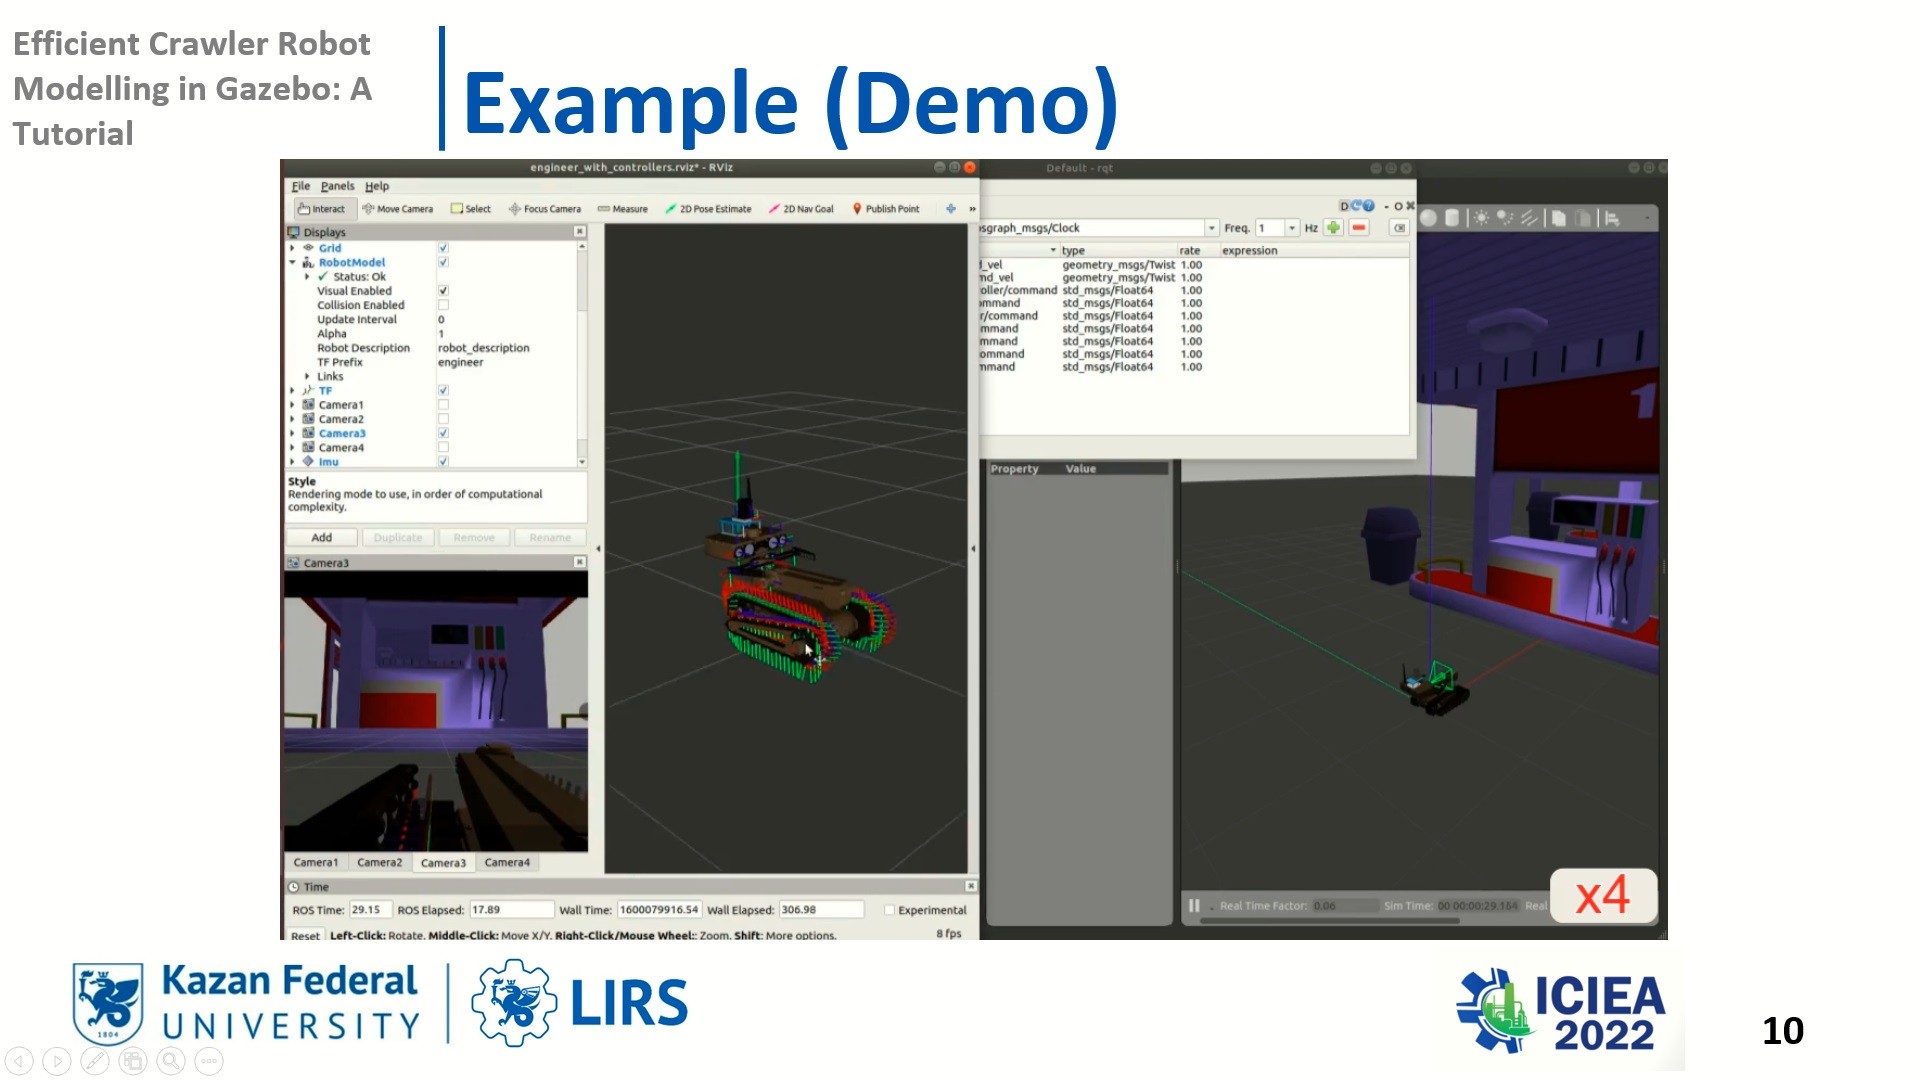
Task: Open the Panels menu
Action: pos(337,186)
